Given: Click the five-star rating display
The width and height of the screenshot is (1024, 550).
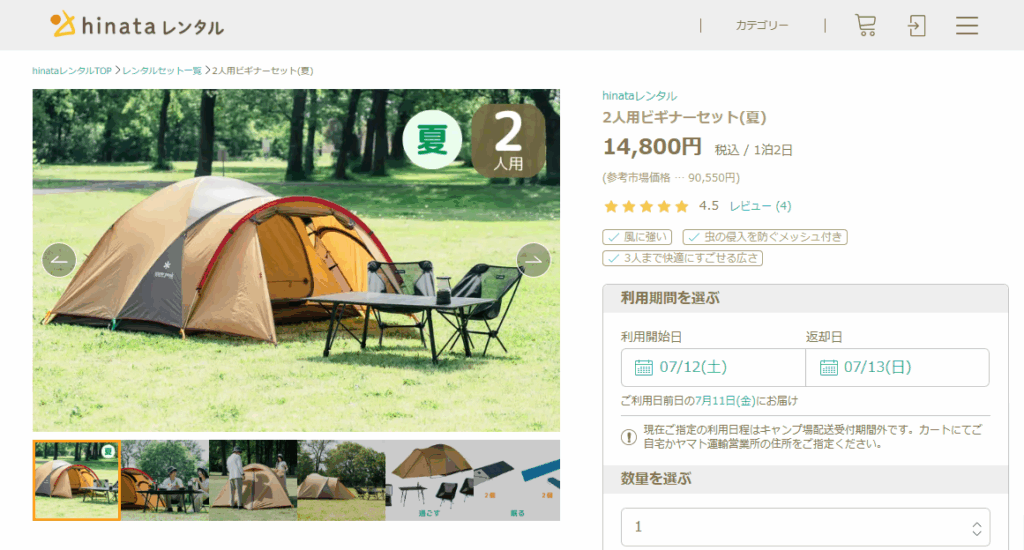Looking at the screenshot, I should tap(646, 206).
